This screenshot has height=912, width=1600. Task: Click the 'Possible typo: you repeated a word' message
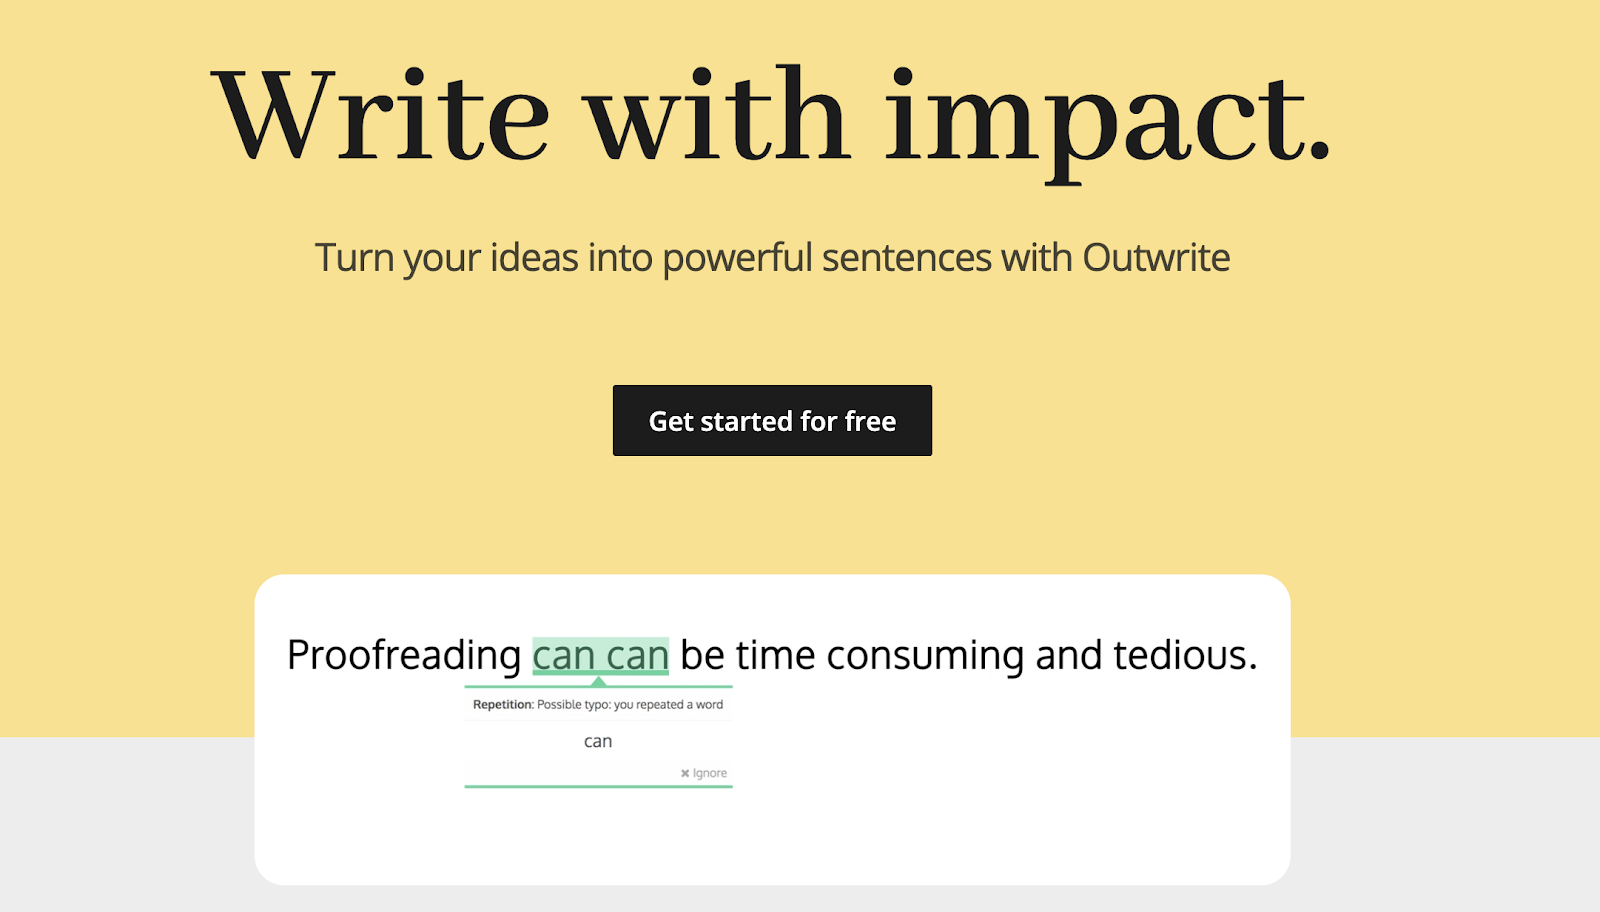click(x=630, y=705)
